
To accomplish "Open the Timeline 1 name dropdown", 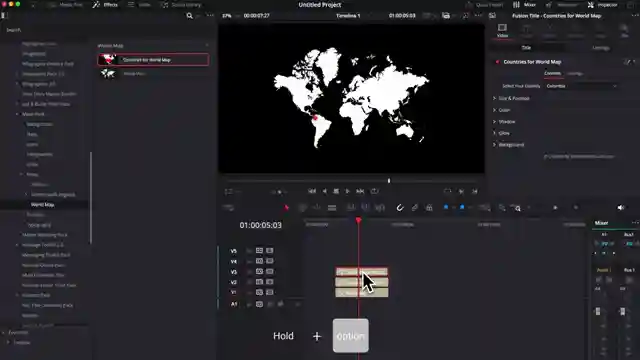I will click(352, 16).
